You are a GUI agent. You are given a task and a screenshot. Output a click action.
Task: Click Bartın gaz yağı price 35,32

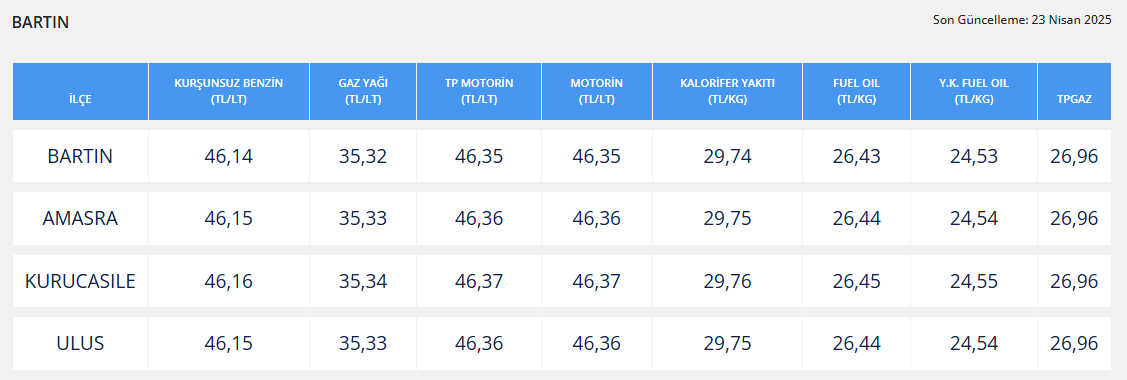click(x=363, y=156)
